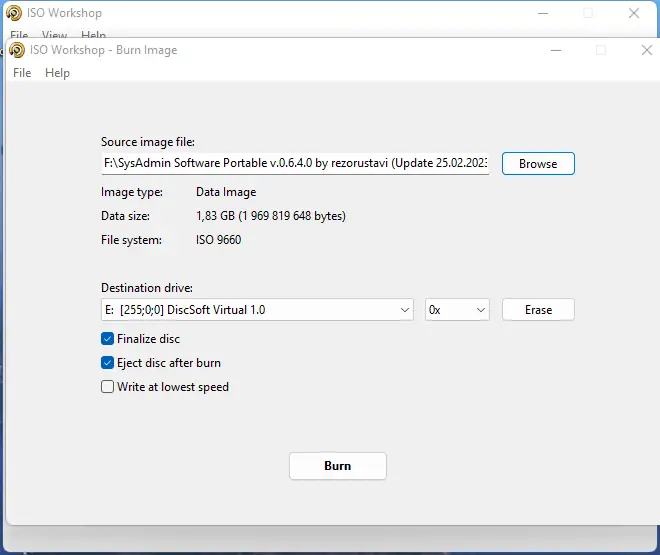
Task: Maximize the main ISO Workshop window
Action: tap(588, 14)
